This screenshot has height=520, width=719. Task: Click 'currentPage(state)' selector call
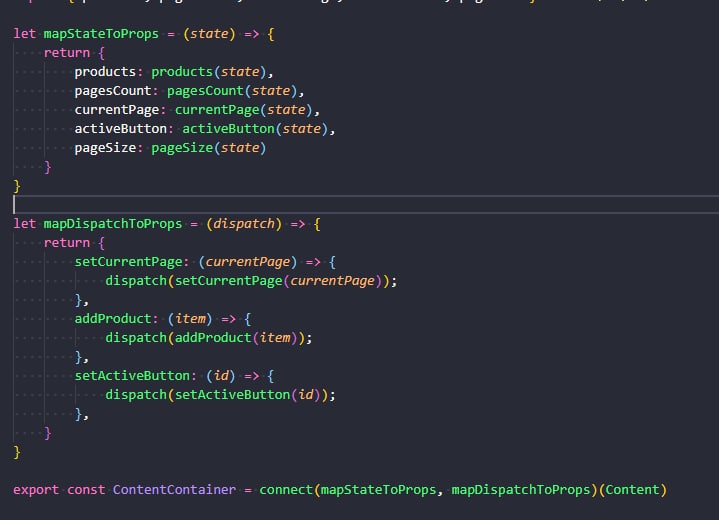(243, 110)
